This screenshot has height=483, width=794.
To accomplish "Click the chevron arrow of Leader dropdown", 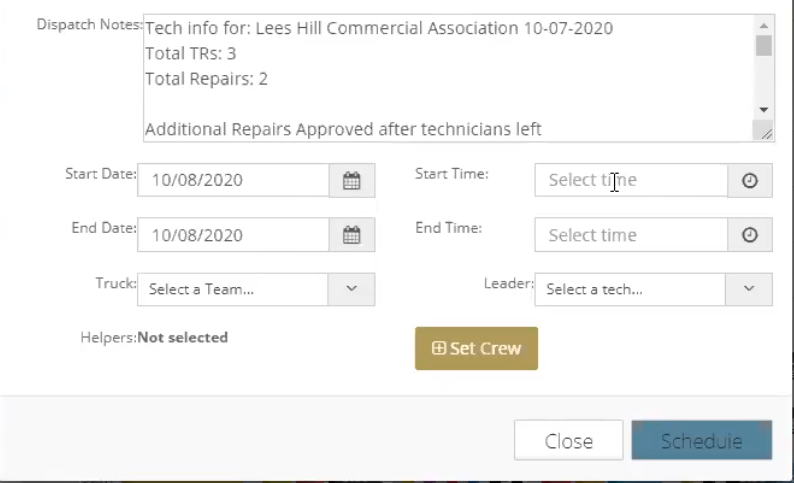I will point(749,289).
